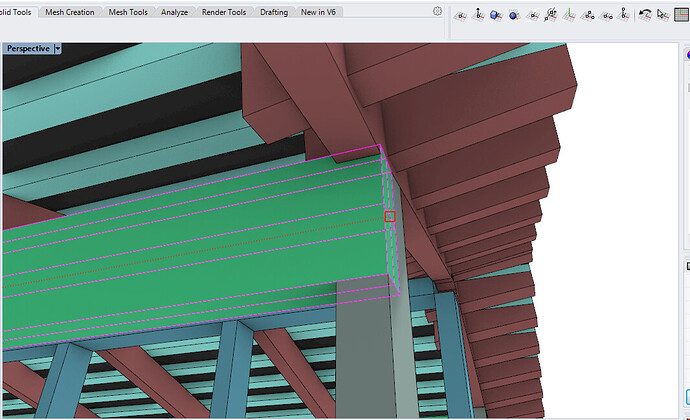Open the Mesh Tools tab

128,12
